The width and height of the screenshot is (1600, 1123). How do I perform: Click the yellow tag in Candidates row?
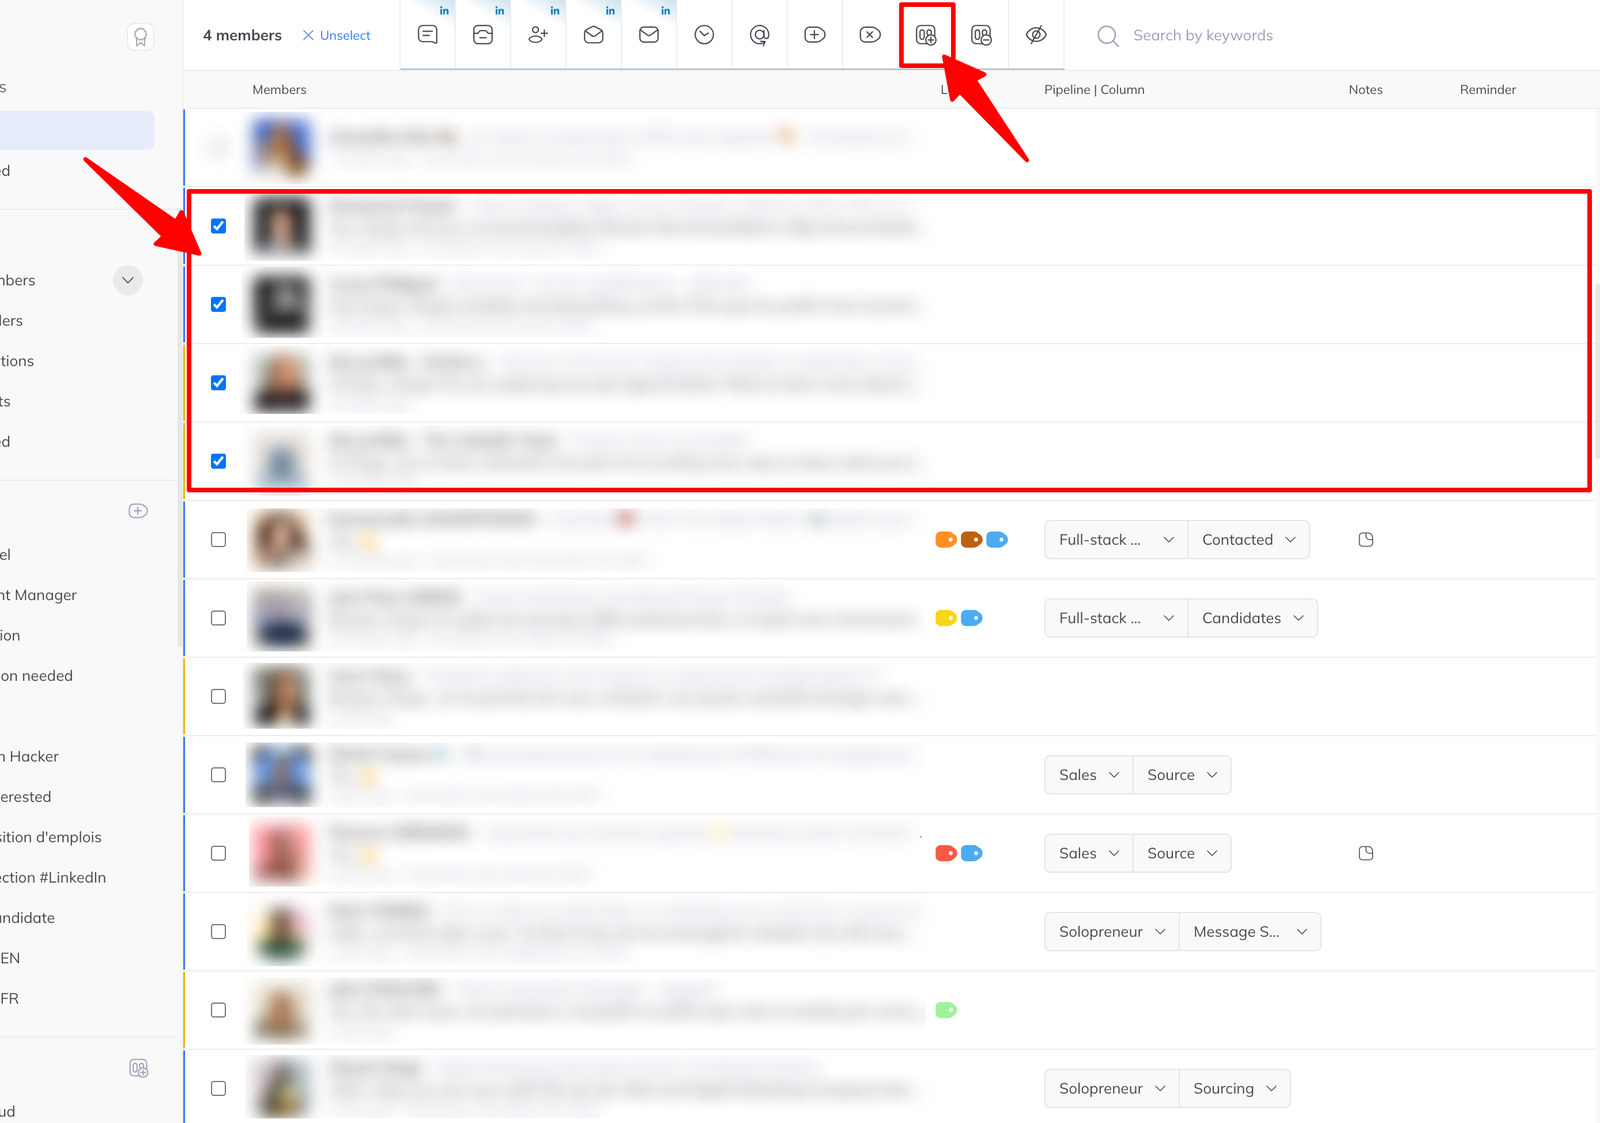point(946,618)
